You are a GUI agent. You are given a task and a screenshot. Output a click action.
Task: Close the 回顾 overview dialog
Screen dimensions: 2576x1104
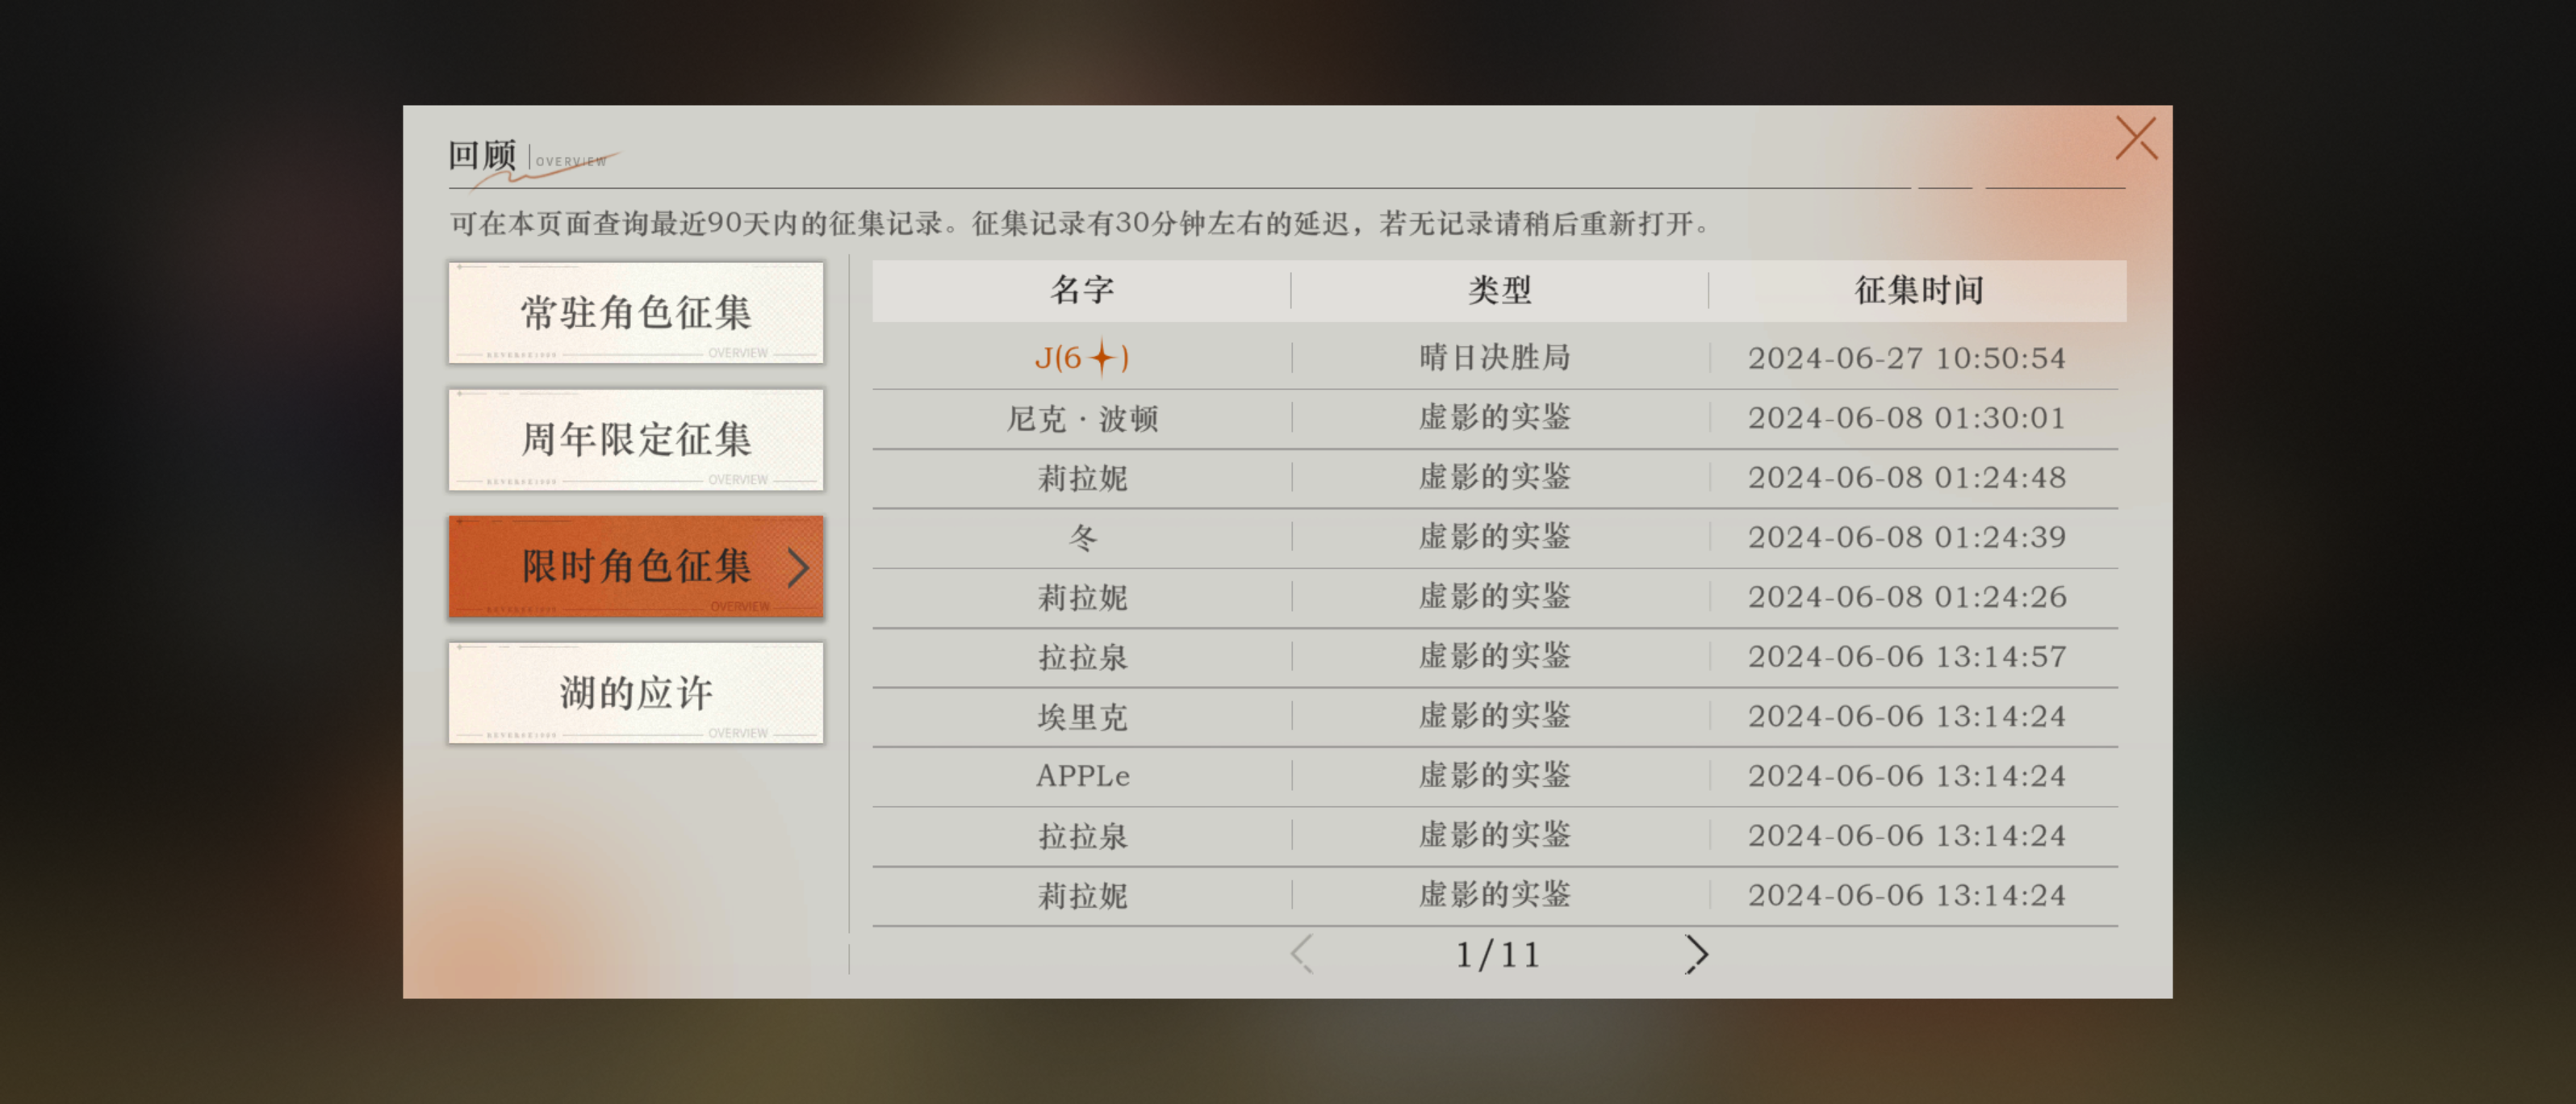[x=2135, y=139]
